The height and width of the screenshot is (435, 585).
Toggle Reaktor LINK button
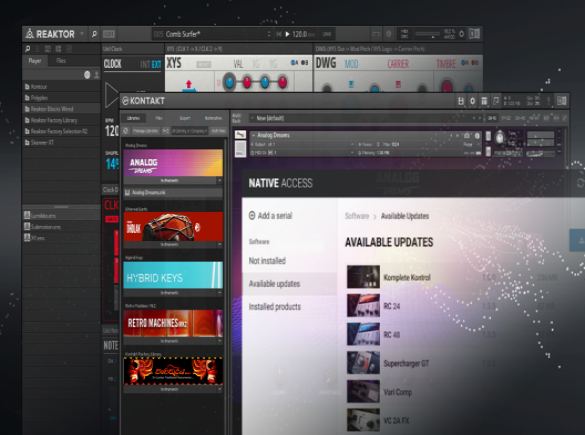tap(327, 34)
